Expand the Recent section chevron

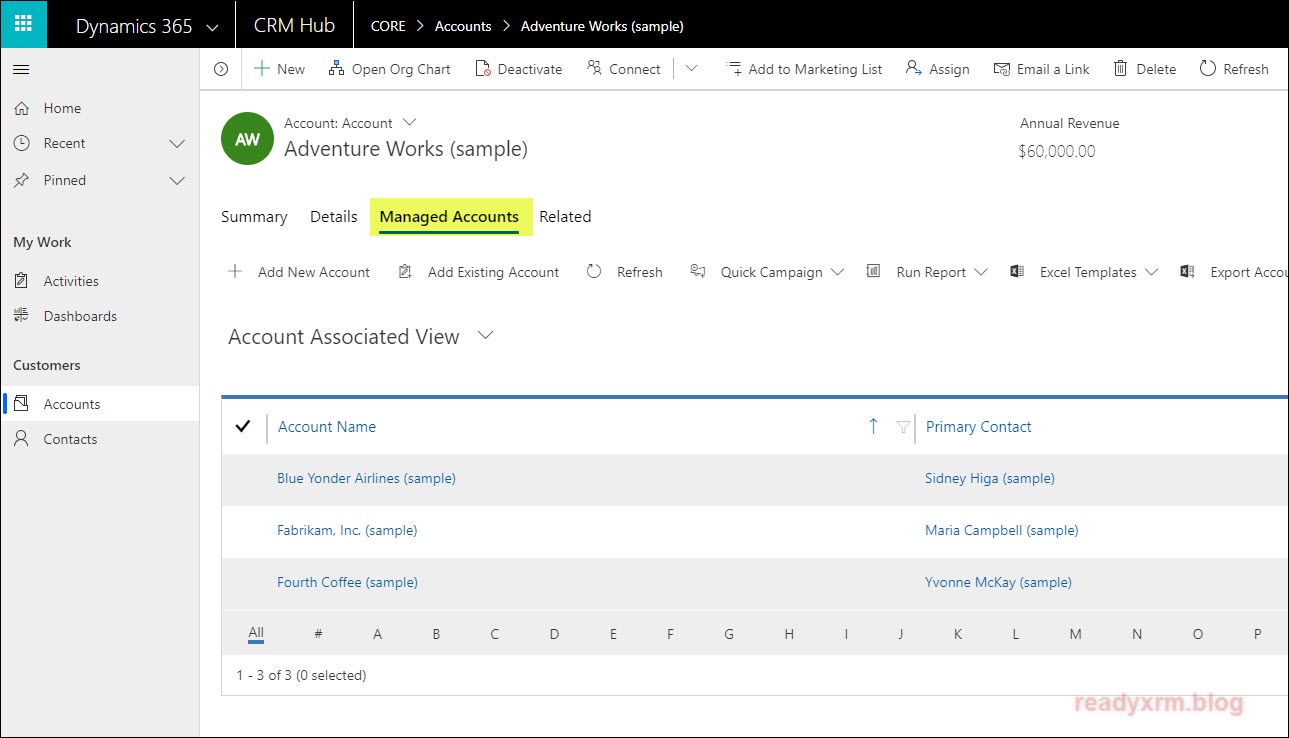point(177,144)
